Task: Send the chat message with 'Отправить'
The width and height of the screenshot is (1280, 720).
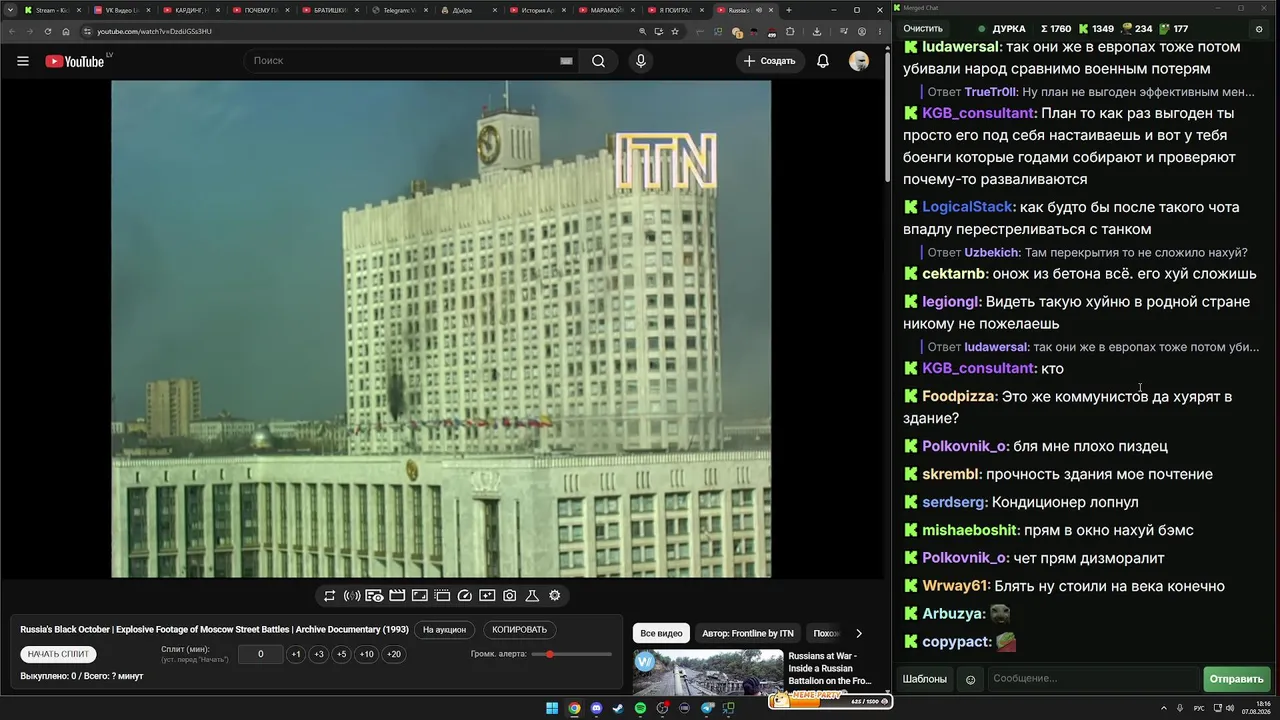Action: (x=1237, y=679)
